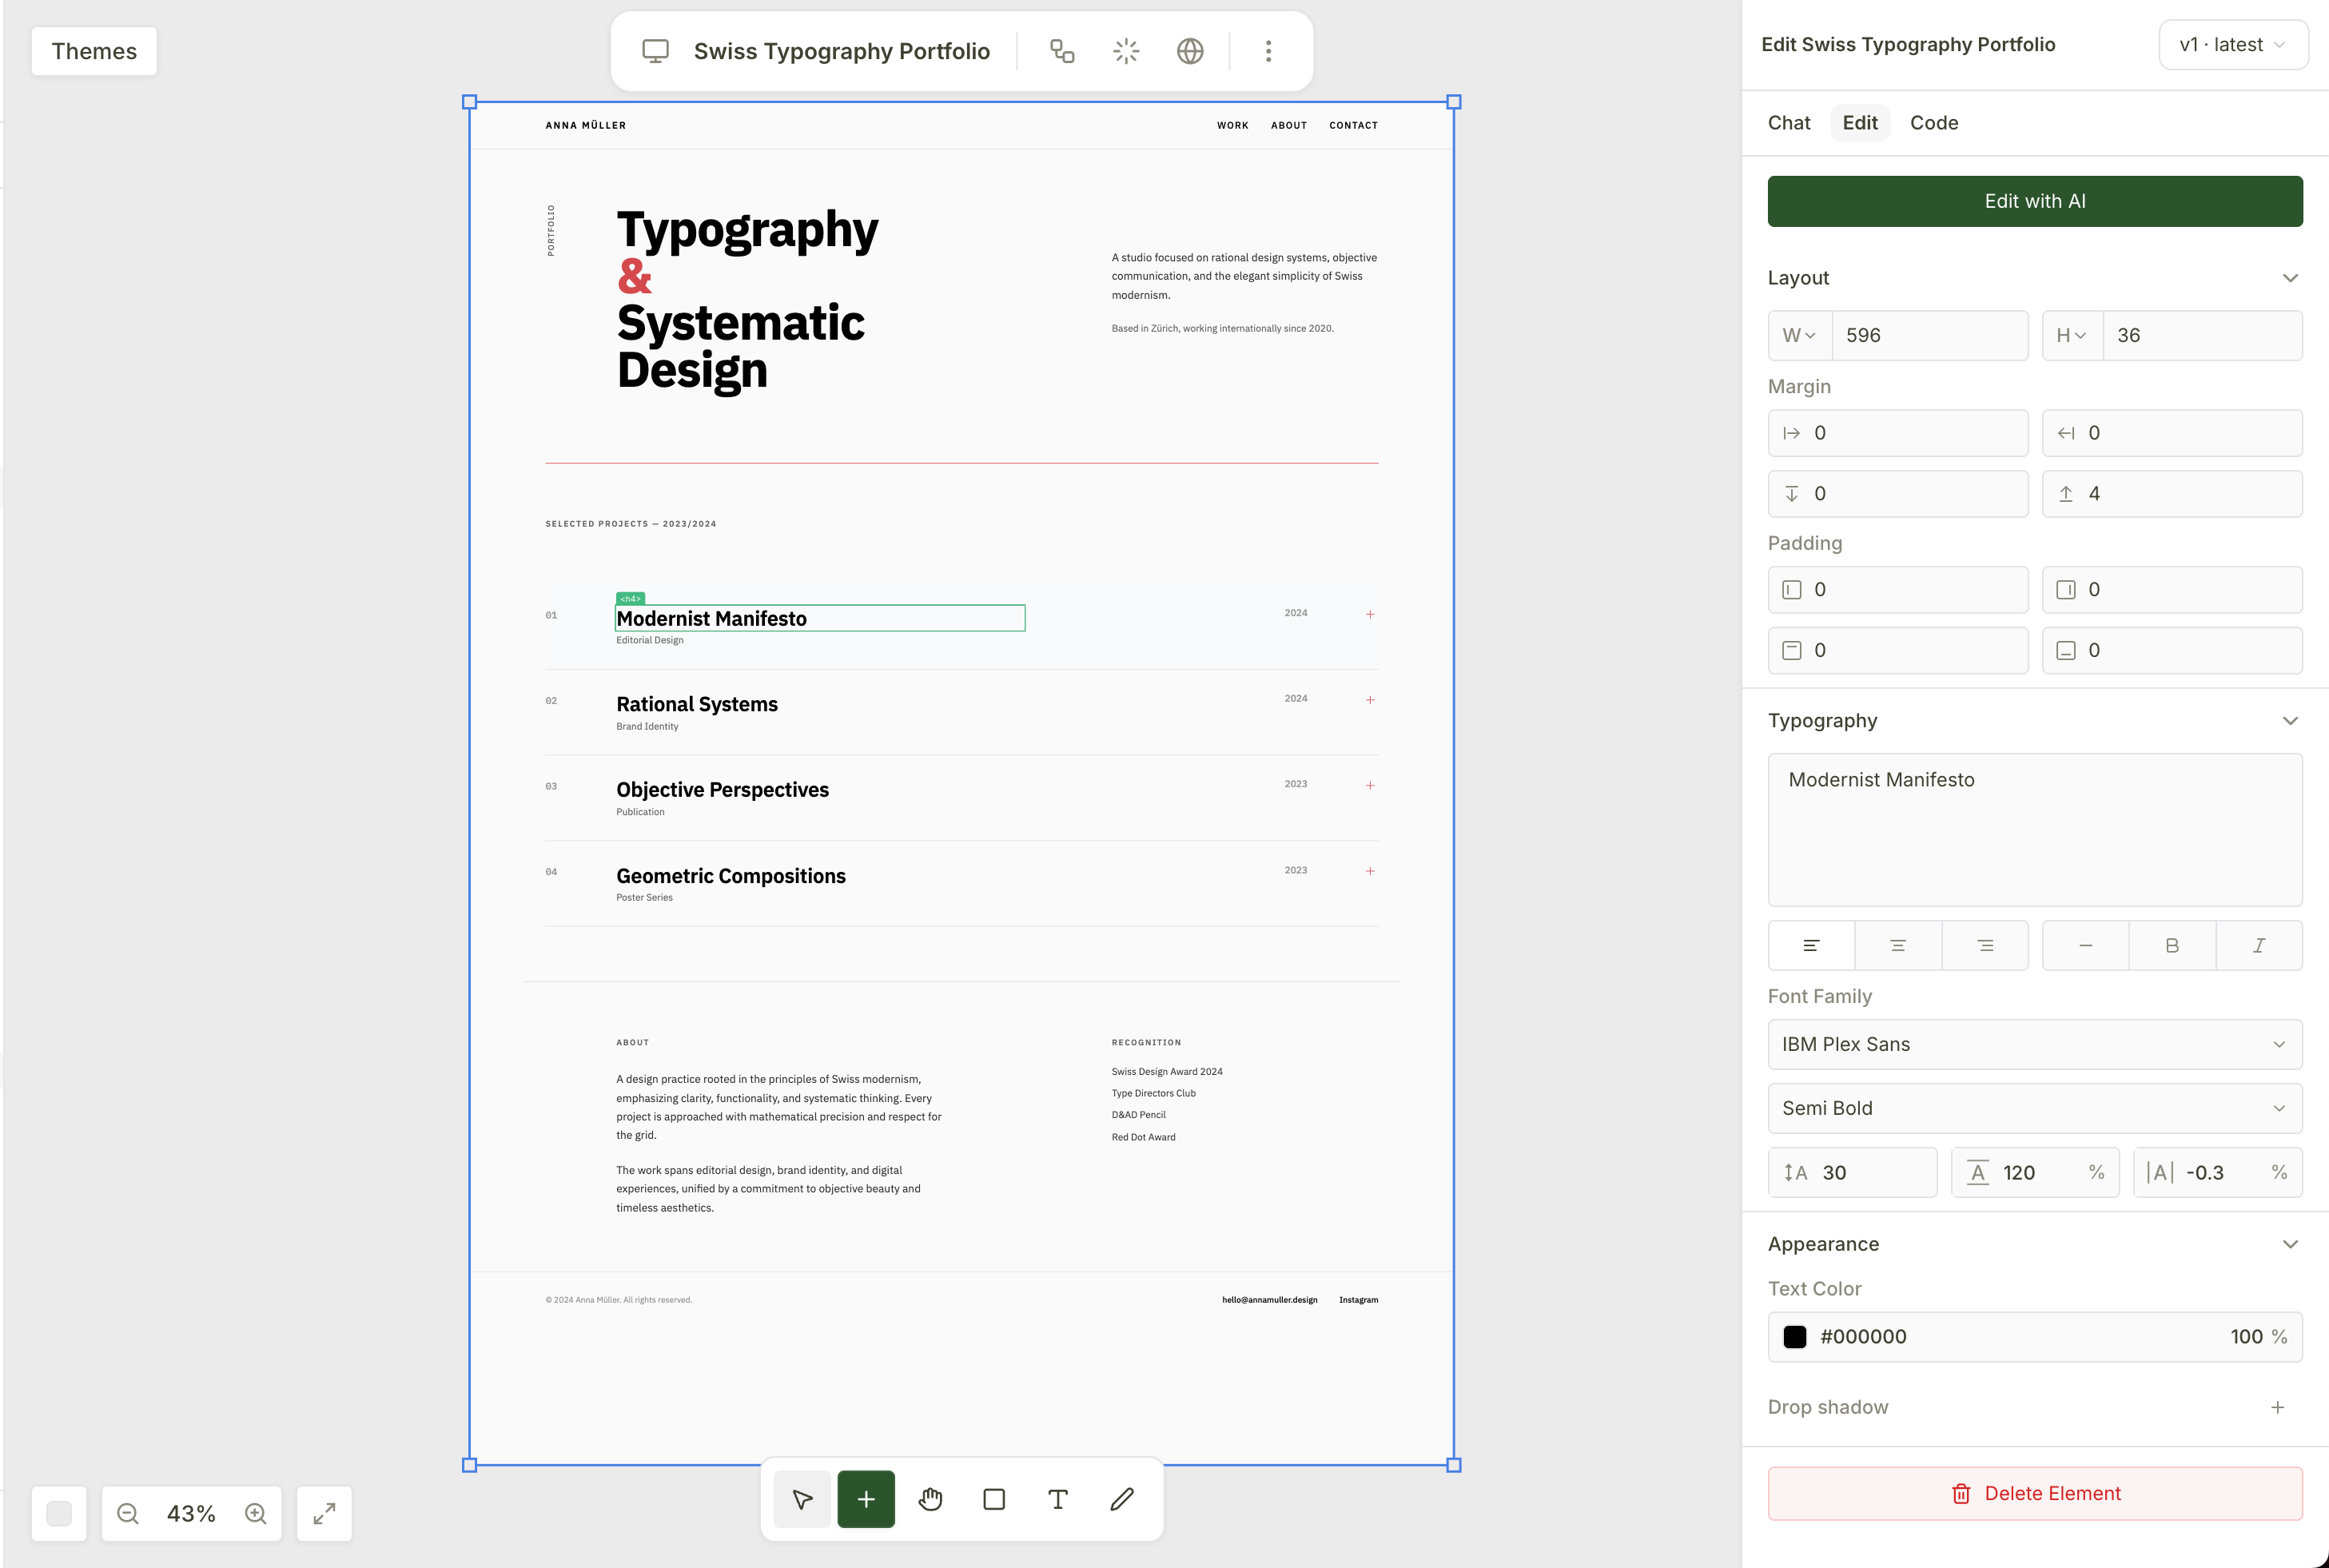
Task: Switch to the Chat tab
Action: click(1788, 122)
